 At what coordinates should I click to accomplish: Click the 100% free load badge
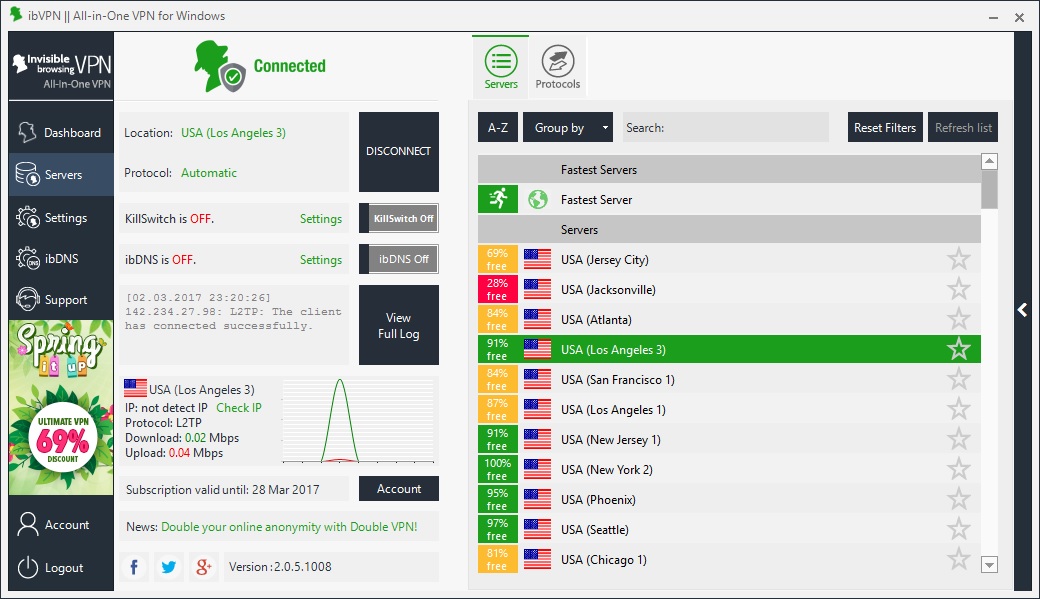[497, 469]
